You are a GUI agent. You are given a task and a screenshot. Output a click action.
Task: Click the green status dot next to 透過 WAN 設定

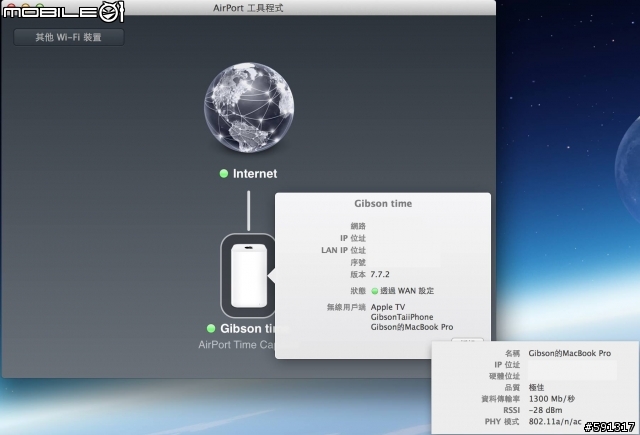(x=375, y=291)
